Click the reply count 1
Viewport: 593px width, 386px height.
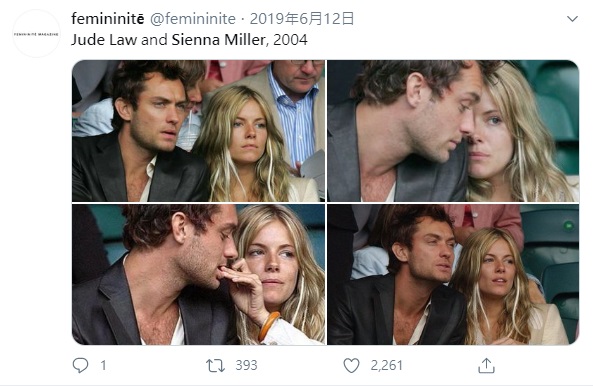(103, 365)
